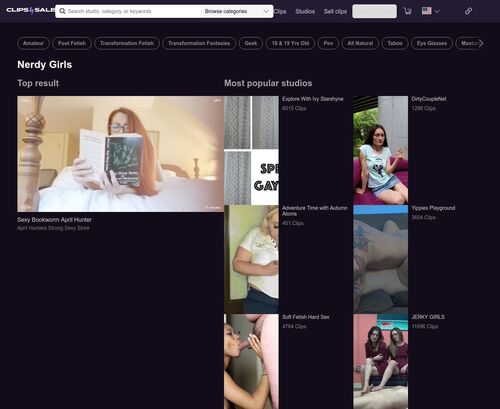The image size is (500, 409).
Task: Open Explore With Ivy Starshyne studio link
Action: [313, 99]
